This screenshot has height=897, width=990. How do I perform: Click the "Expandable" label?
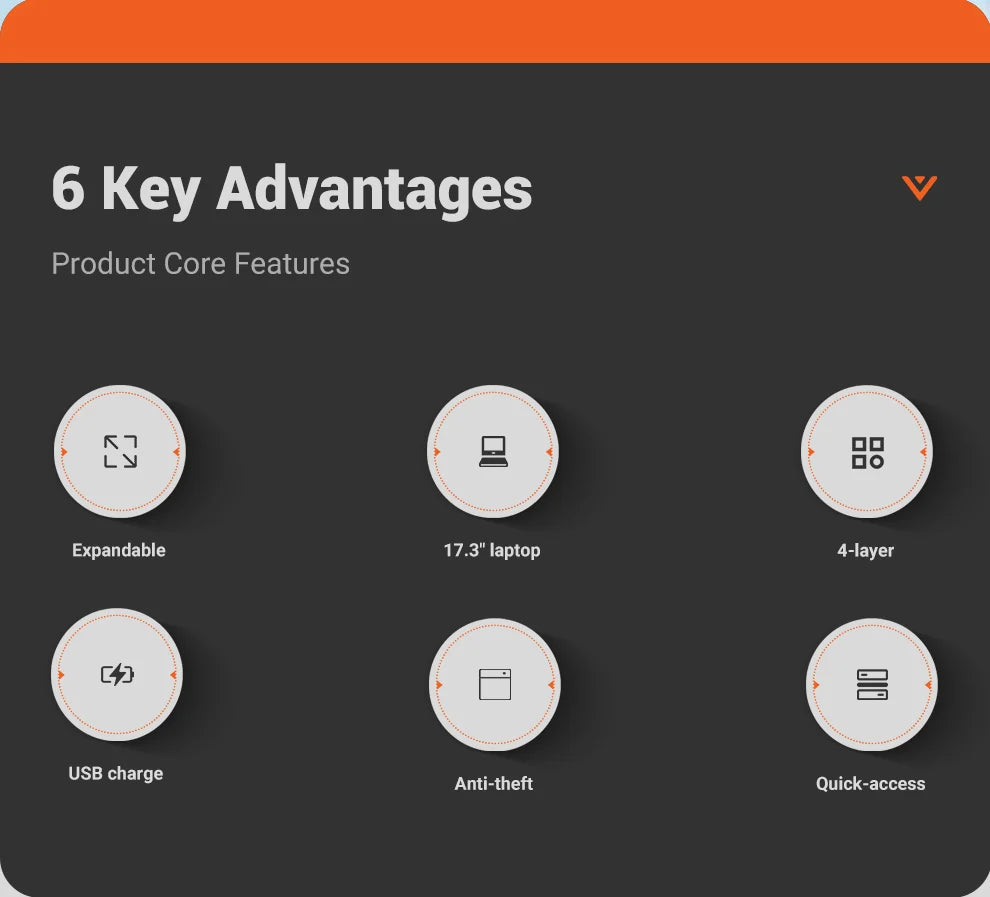(119, 550)
